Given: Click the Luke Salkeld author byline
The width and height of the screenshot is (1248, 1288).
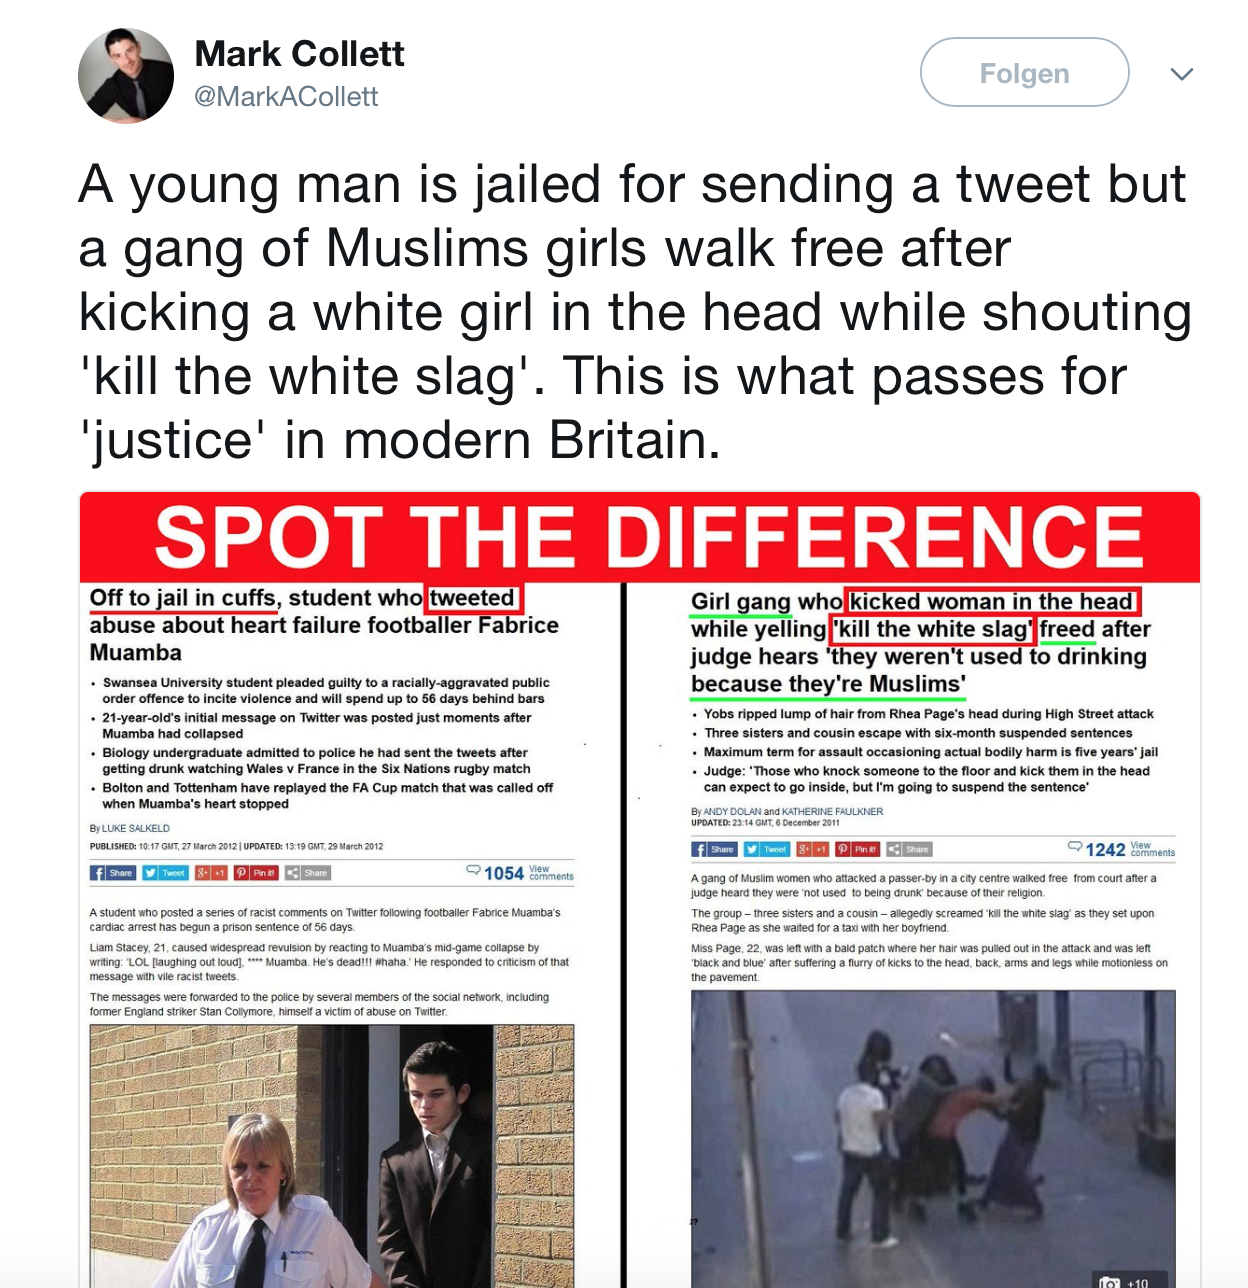Looking at the screenshot, I should click(136, 828).
